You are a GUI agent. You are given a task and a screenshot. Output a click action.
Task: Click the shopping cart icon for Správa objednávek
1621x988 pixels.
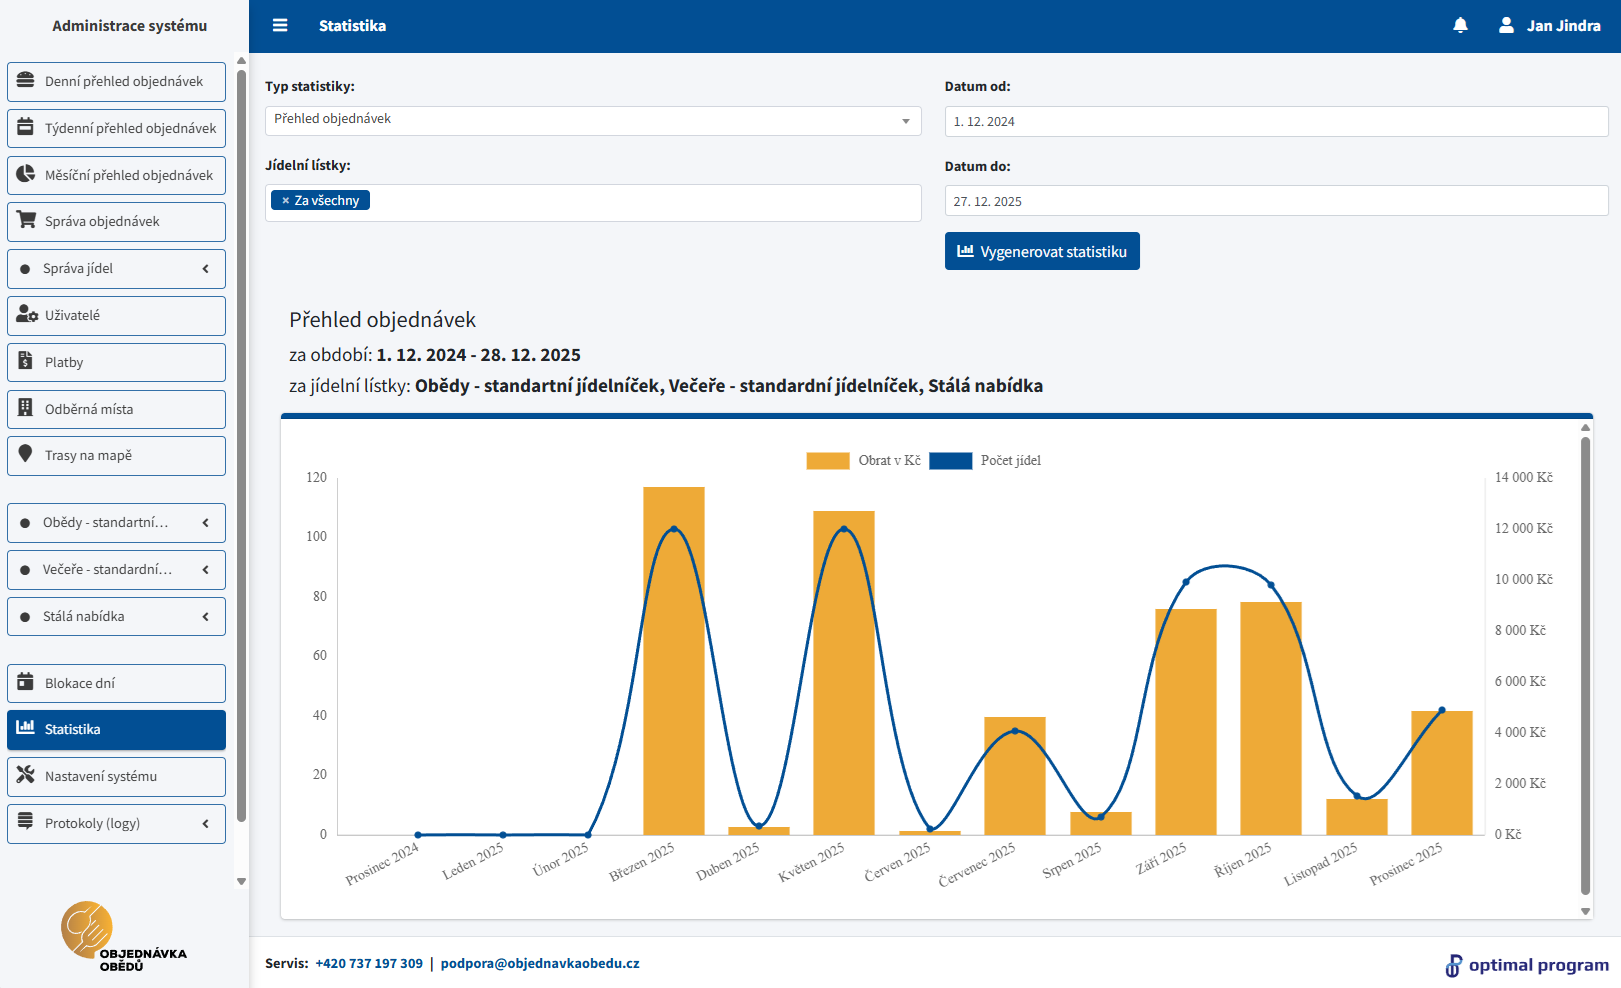point(26,221)
